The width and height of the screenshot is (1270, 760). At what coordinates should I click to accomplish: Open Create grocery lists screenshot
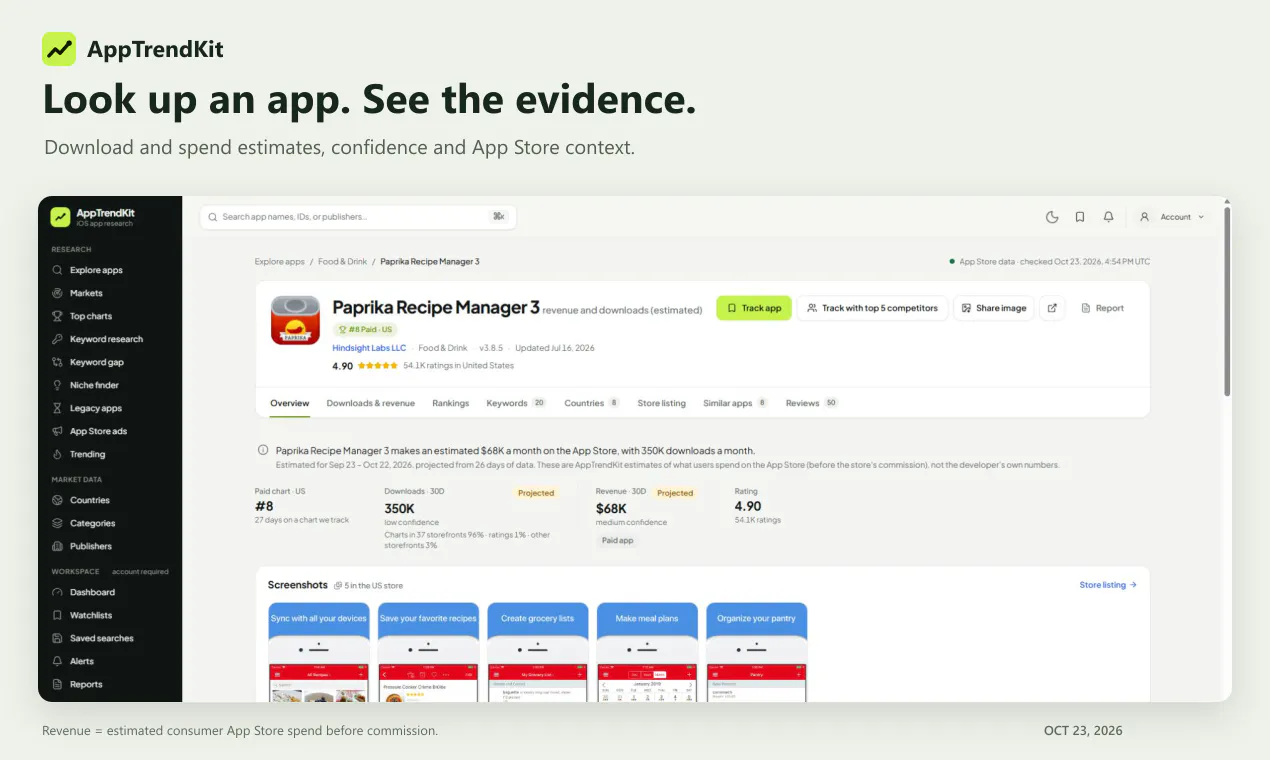[x=537, y=651]
